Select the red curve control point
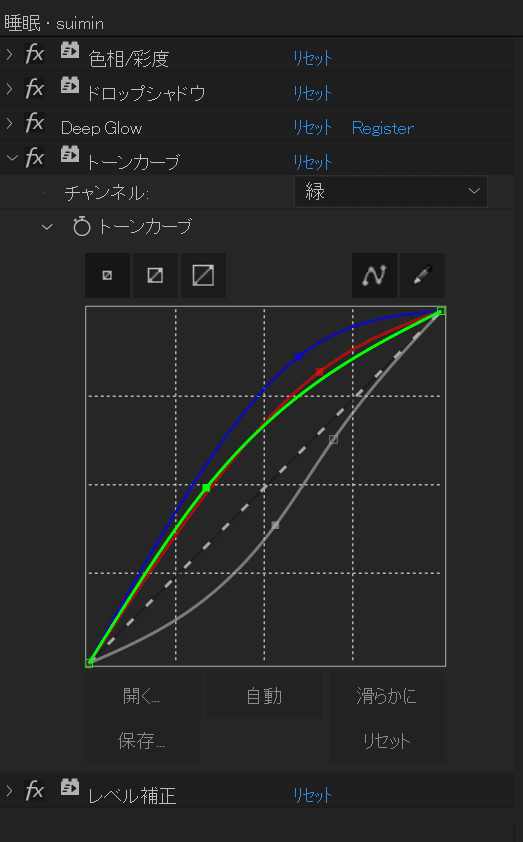 coord(319,372)
